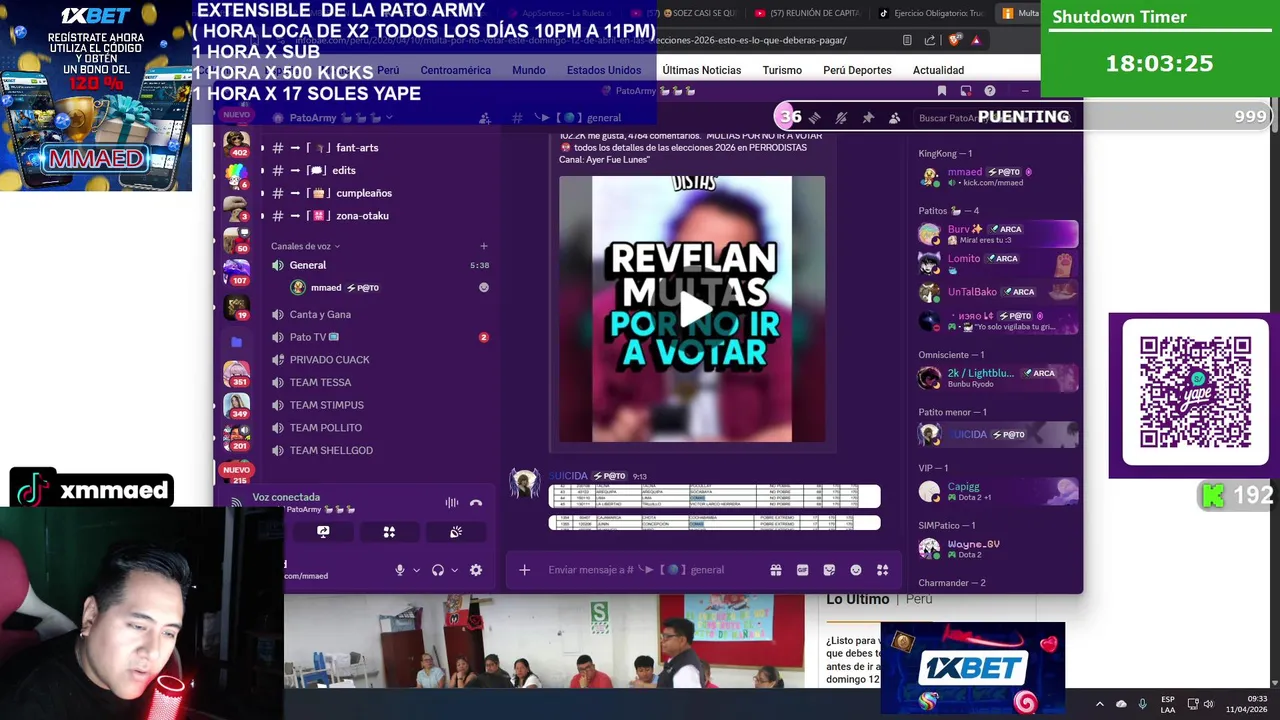Viewport: 1280px width, 720px height.
Task: Open the GIF picker
Action: point(802,570)
